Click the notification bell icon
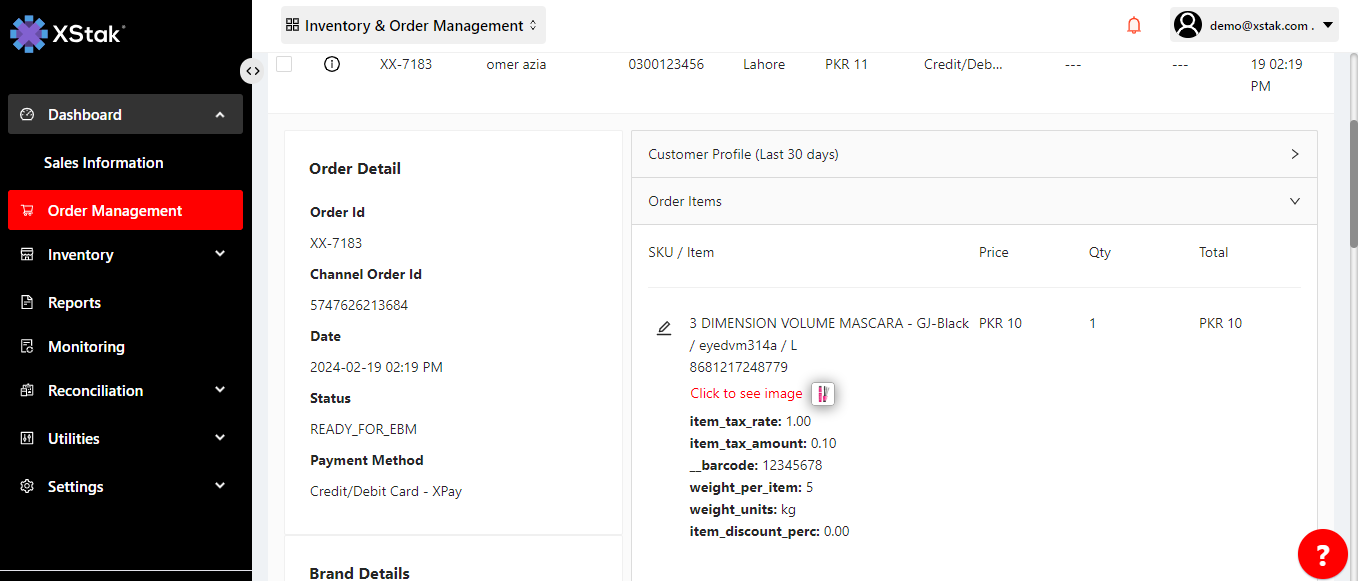Viewport: 1358px width, 581px height. tap(1133, 26)
